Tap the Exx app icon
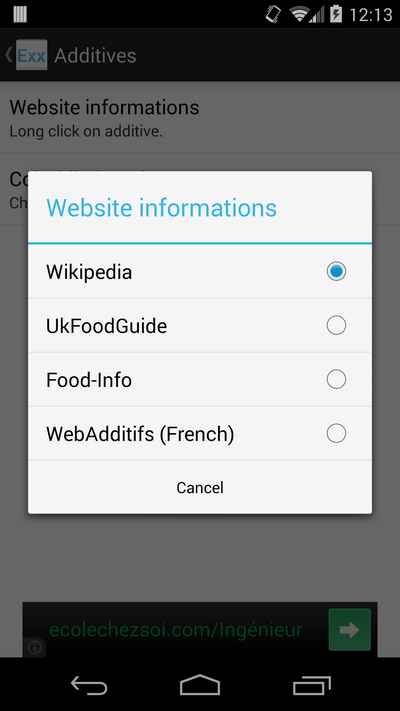400x711 pixels. [31, 55]
